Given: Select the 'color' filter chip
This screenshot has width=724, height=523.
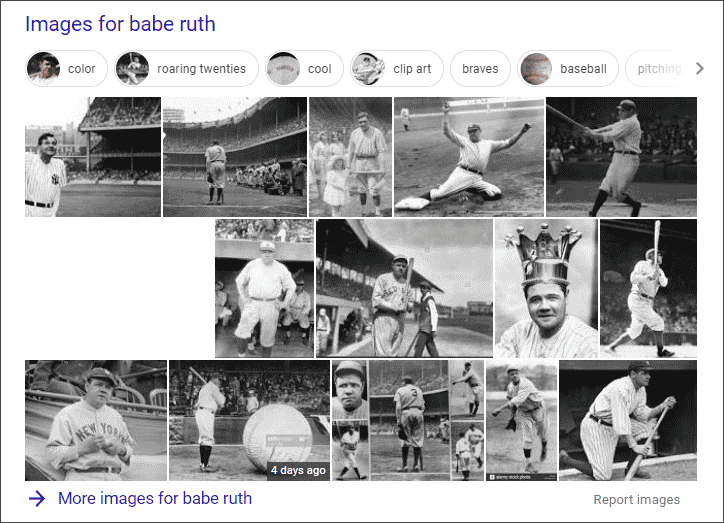Looking at the screenshot, I should click(x=66, y=68).
